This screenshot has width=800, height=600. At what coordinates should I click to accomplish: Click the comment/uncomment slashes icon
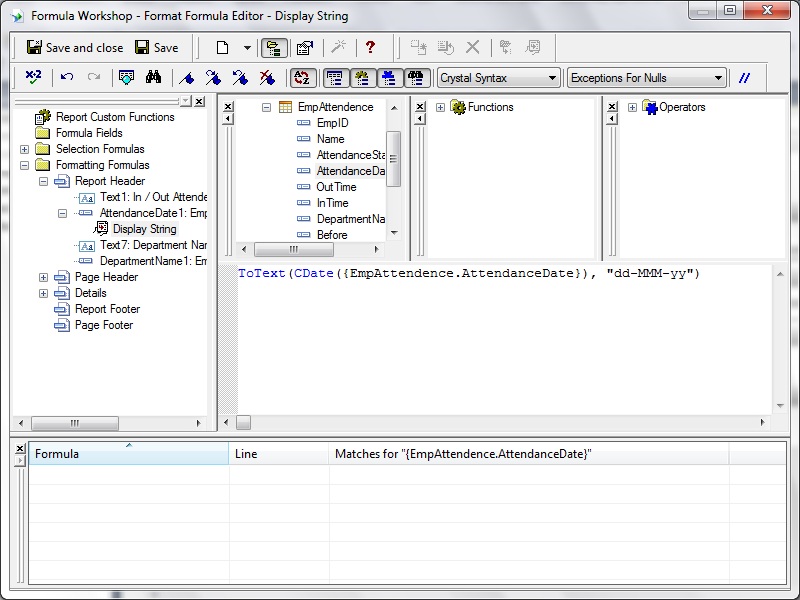[x=744, y=78]
